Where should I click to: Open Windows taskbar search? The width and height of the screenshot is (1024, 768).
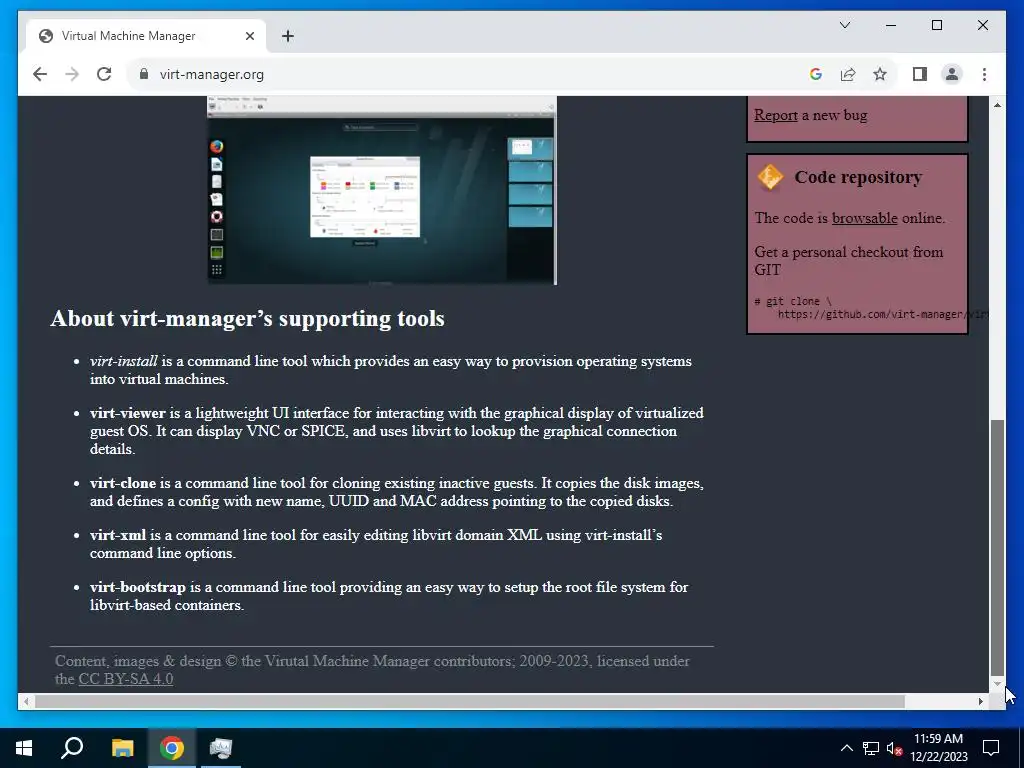coord(72,748)
